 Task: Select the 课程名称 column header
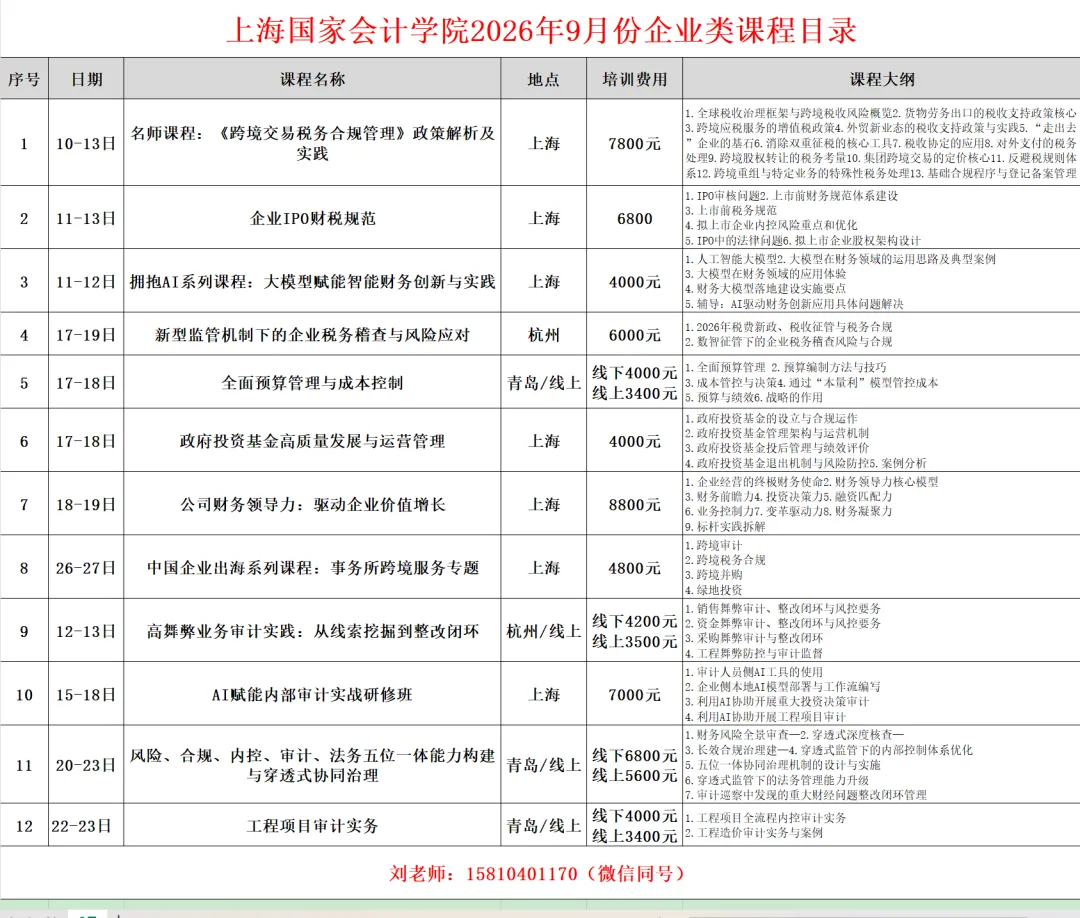(x=312, y=79)
